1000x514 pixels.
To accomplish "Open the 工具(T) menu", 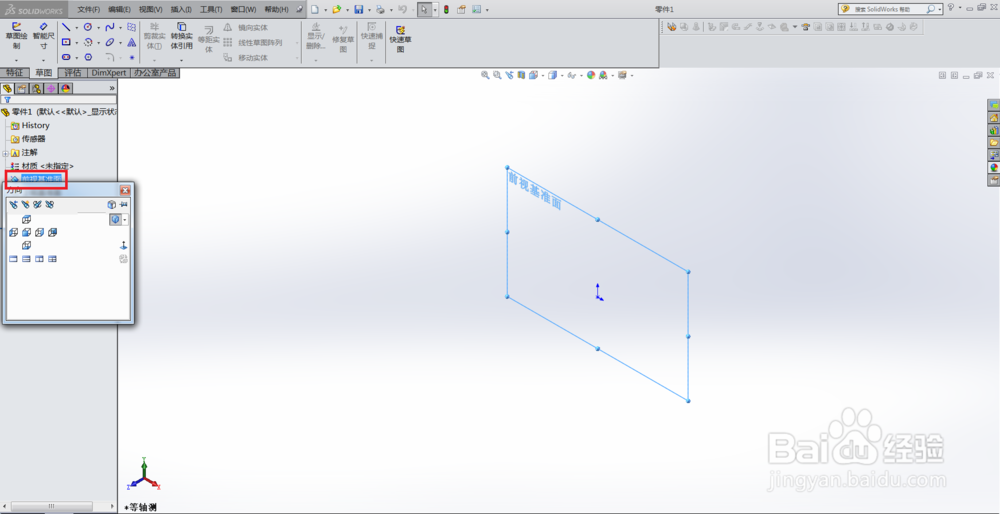I will (x=211, y=10).
